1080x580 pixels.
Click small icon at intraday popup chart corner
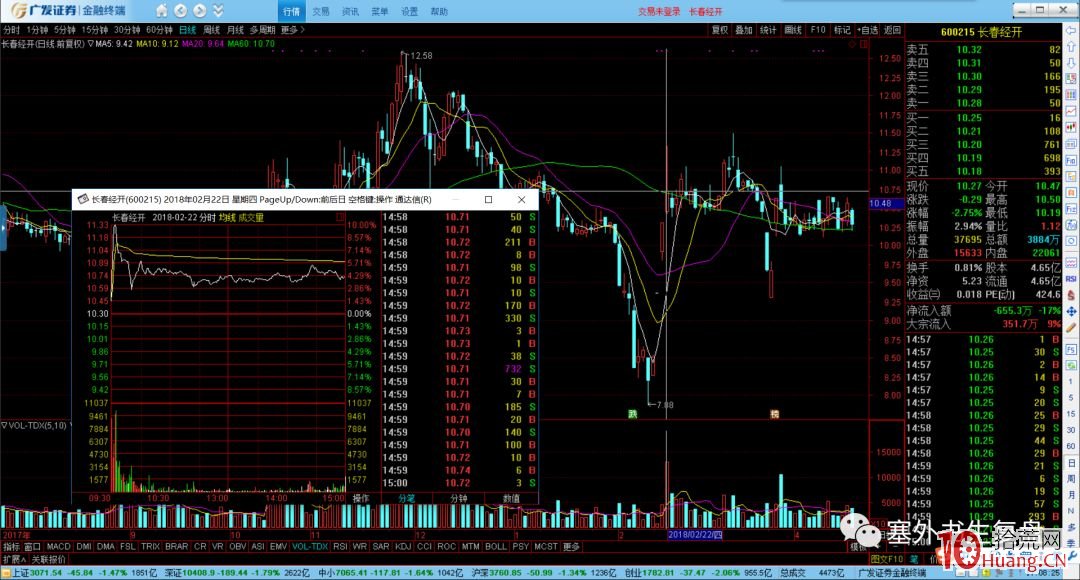coord(340,217)
